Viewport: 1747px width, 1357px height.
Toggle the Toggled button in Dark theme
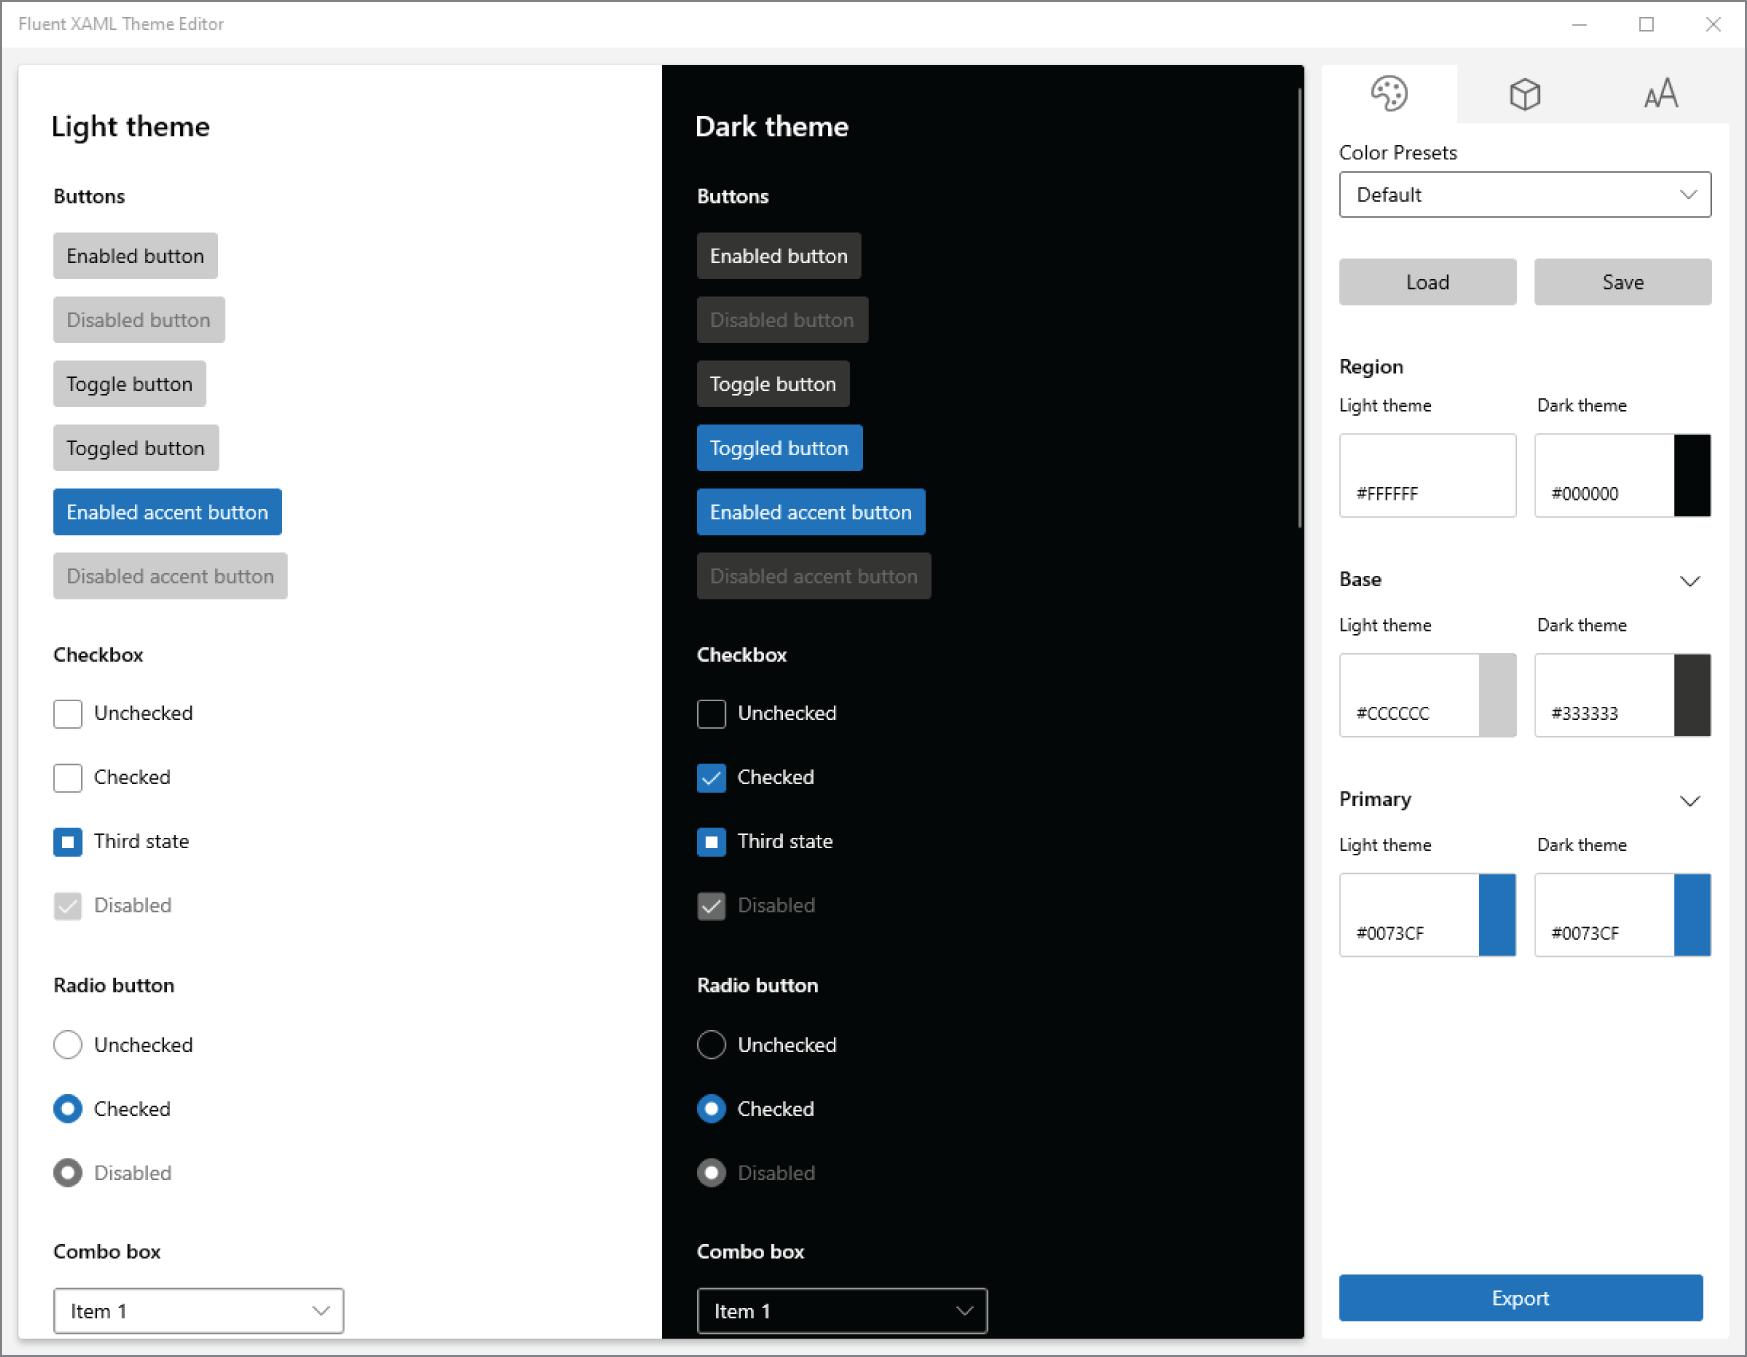[779, 447]
